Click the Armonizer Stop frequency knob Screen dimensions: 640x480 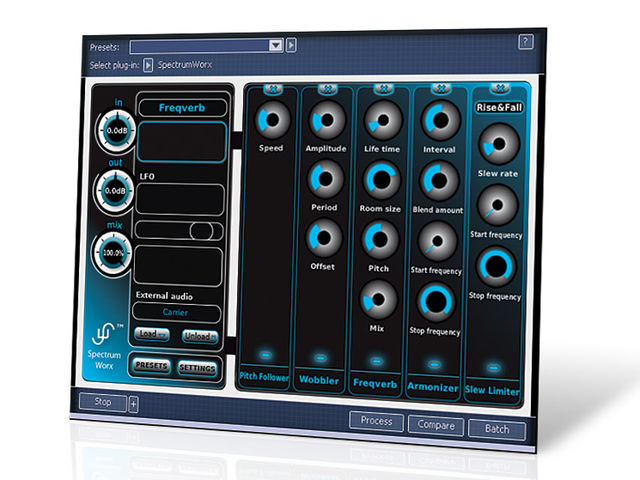[436, 302]
